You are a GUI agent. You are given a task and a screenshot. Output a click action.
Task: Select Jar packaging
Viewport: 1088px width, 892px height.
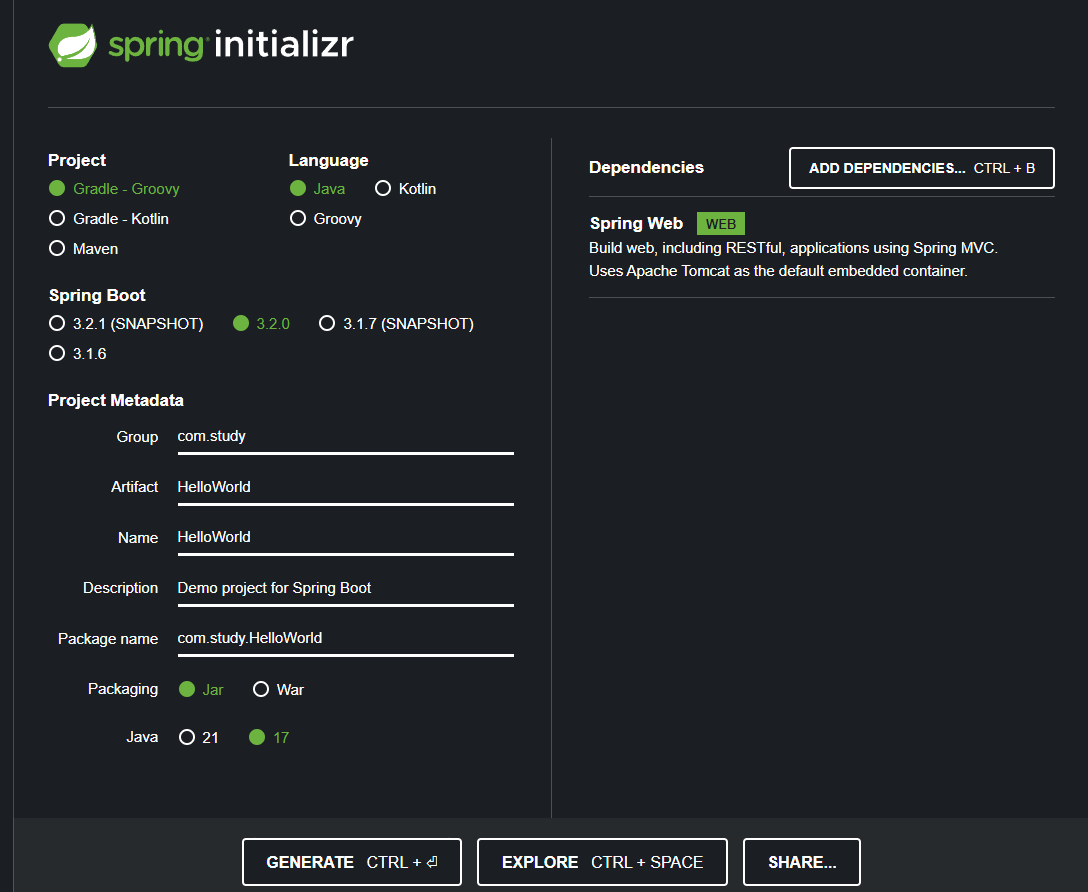(x=201, y=689)
